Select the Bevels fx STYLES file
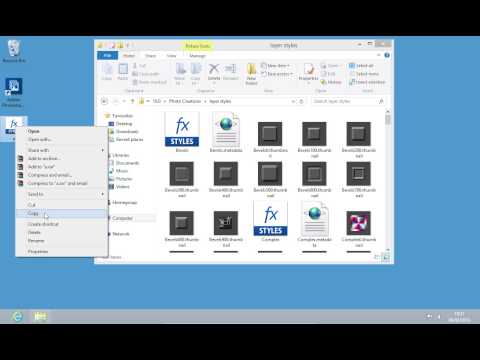This screenshot has width=480, height=360. coord(182,129)
